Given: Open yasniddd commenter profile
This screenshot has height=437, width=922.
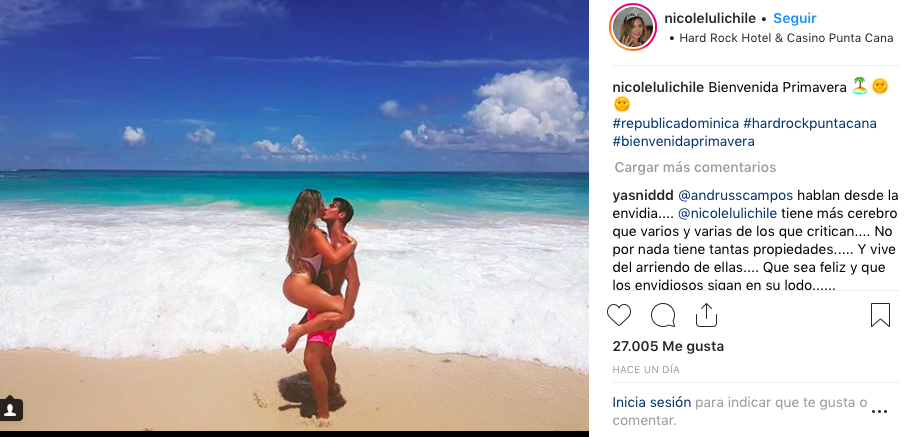Looking at the screenshot, I should point(643,195).
